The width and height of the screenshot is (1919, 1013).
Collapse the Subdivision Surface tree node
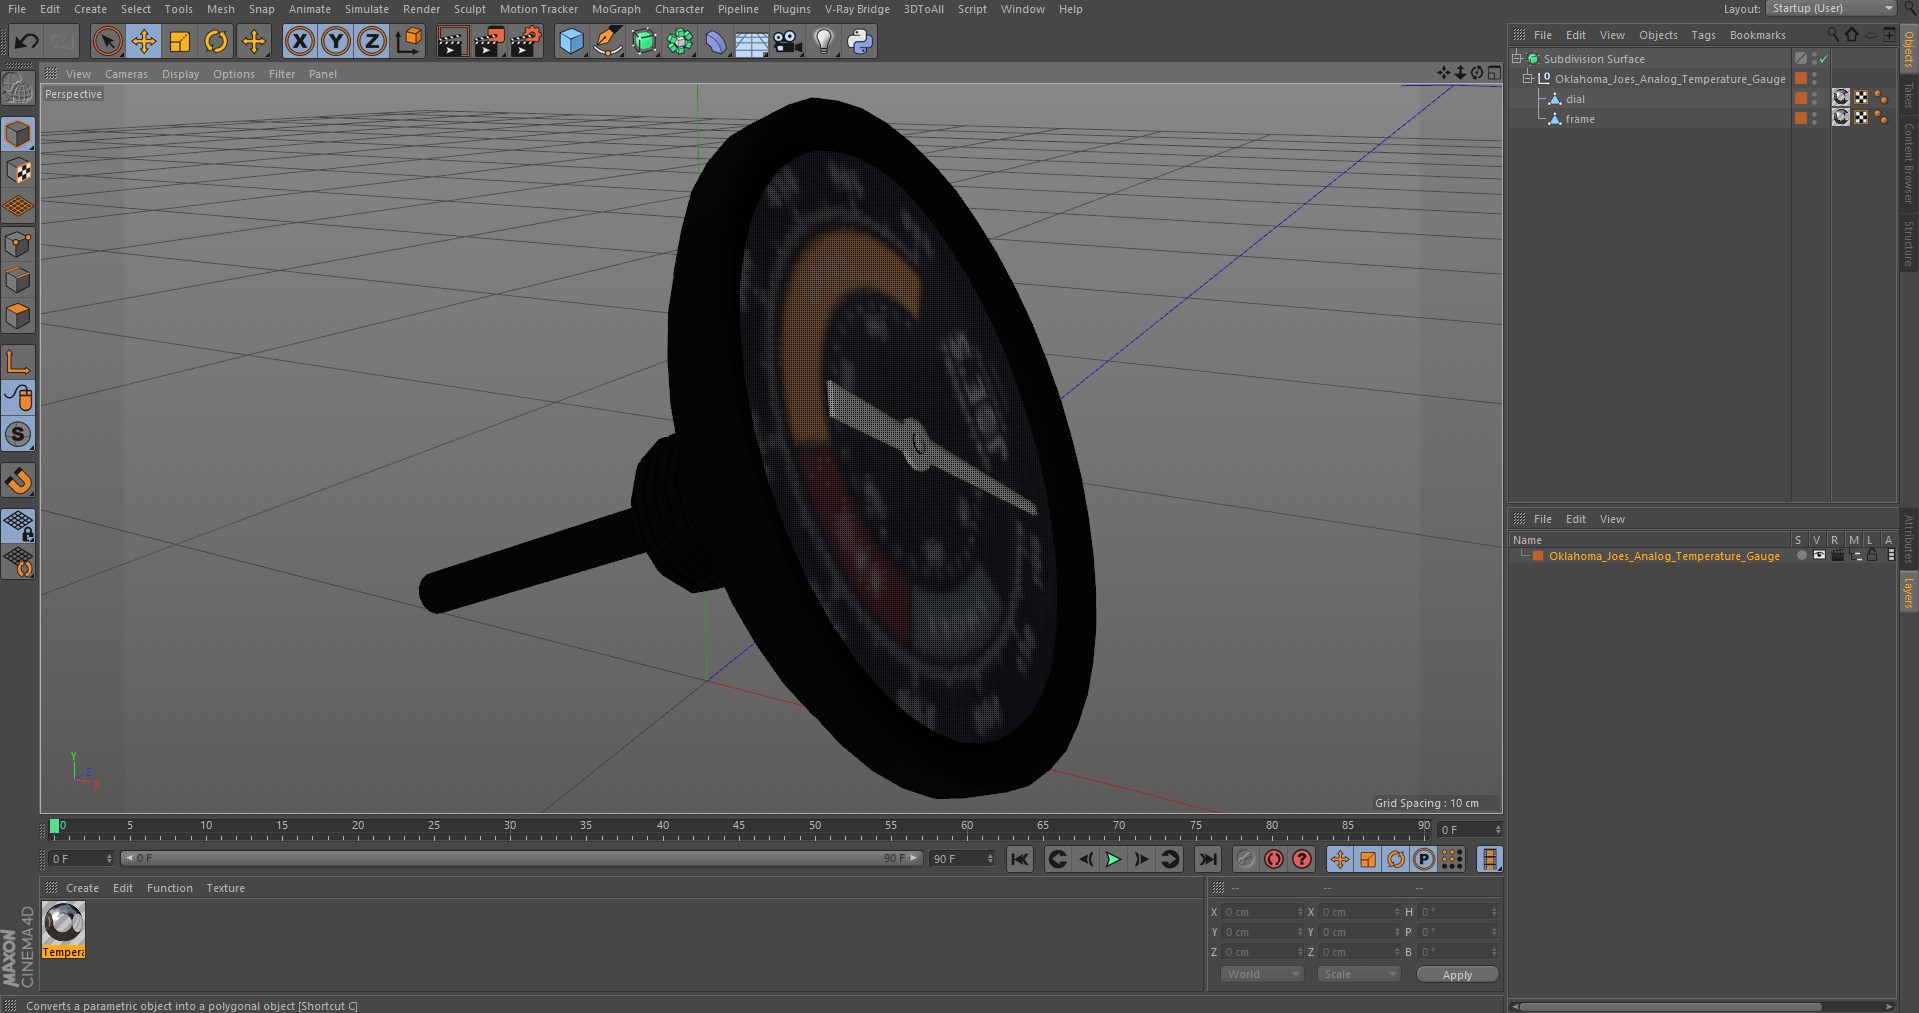tap(1517, 59)
